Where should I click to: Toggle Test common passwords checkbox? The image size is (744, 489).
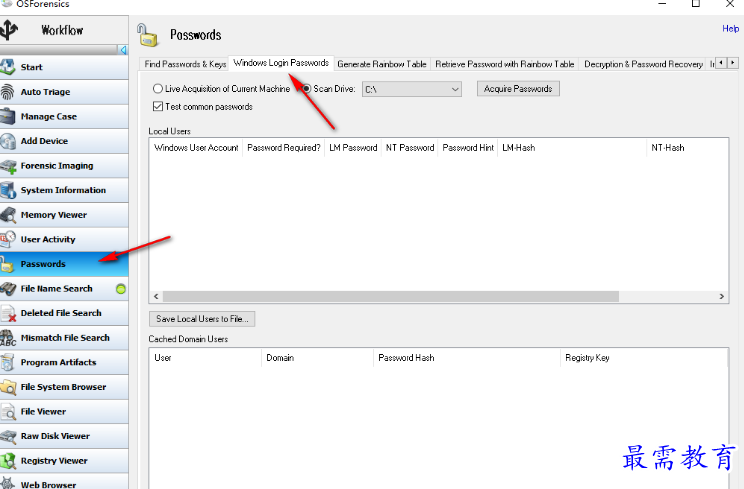tap(158, 106)
